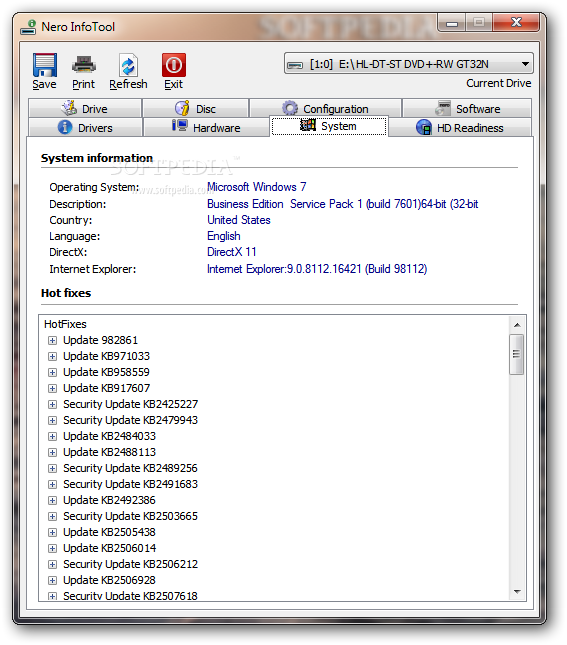Click the hot fixes scrollbar down arrow

click(x=517, y=592)
